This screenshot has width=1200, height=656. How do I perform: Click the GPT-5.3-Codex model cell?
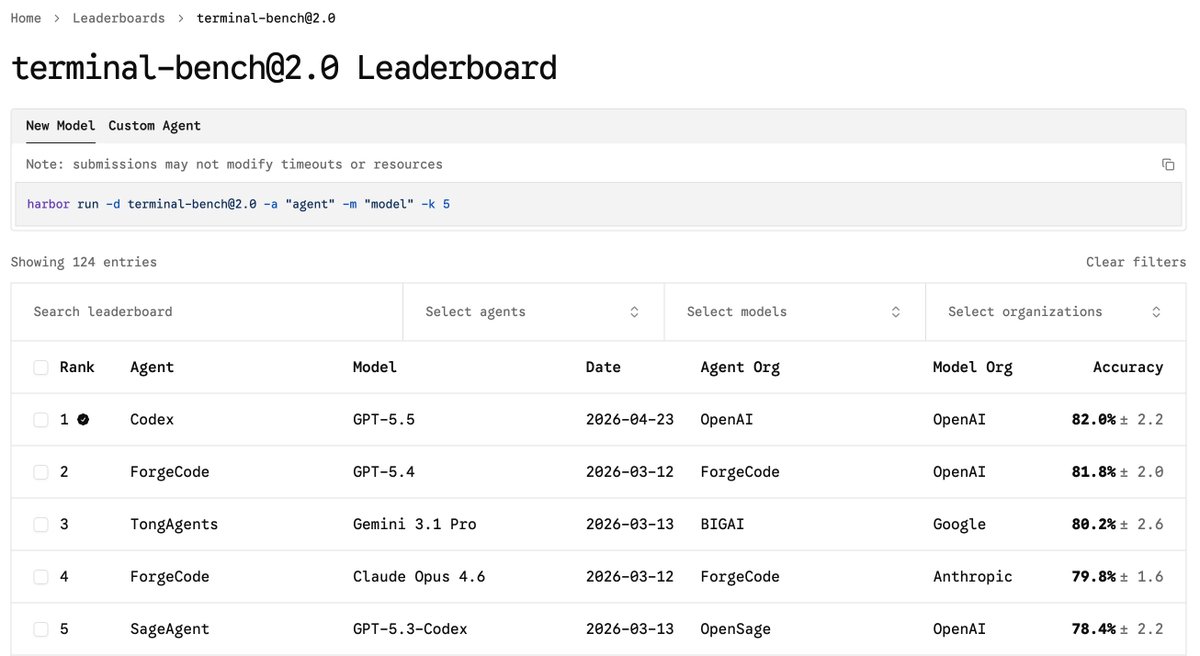pos(410,629)
